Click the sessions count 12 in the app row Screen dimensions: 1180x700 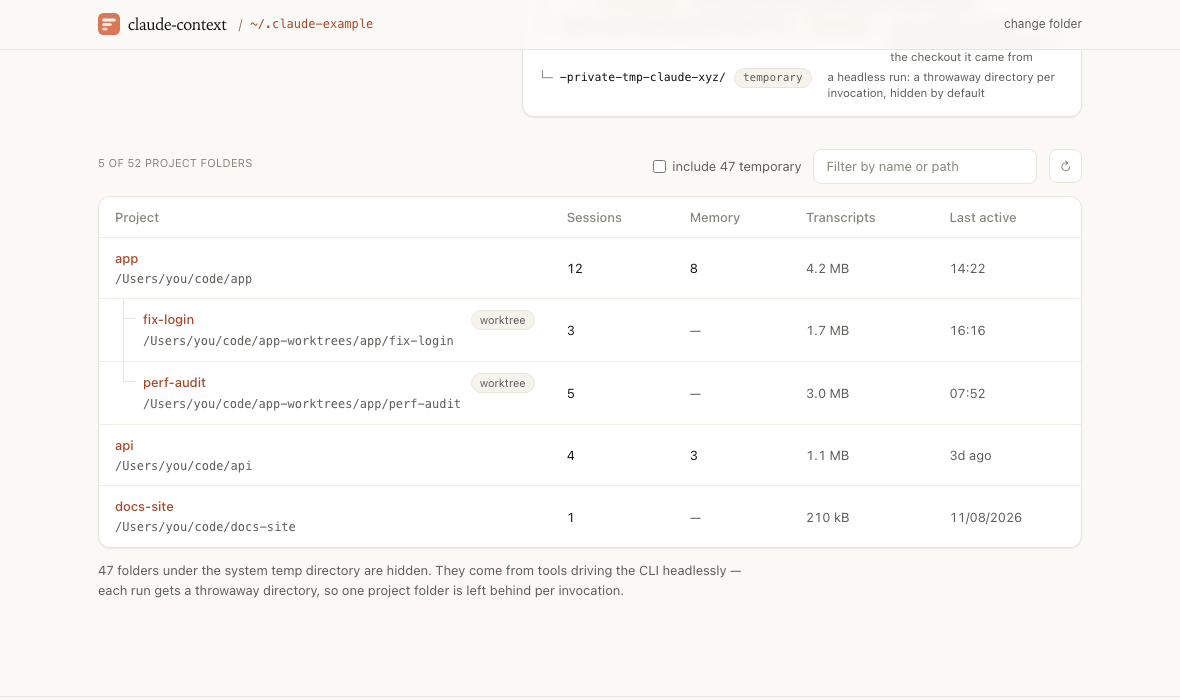tap(575, 269)
